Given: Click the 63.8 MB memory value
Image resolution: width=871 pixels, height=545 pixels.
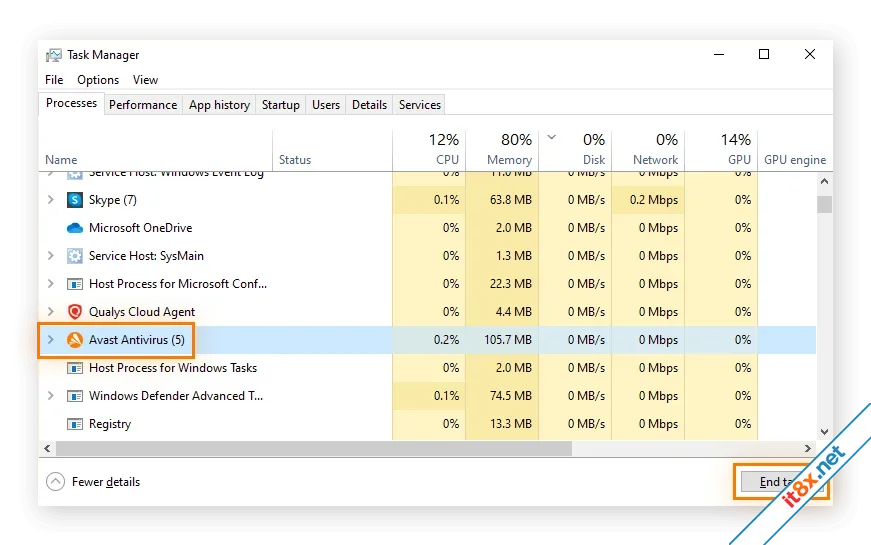Looking at the screenshot, I should pyautogui.click(x=510, y=200).
